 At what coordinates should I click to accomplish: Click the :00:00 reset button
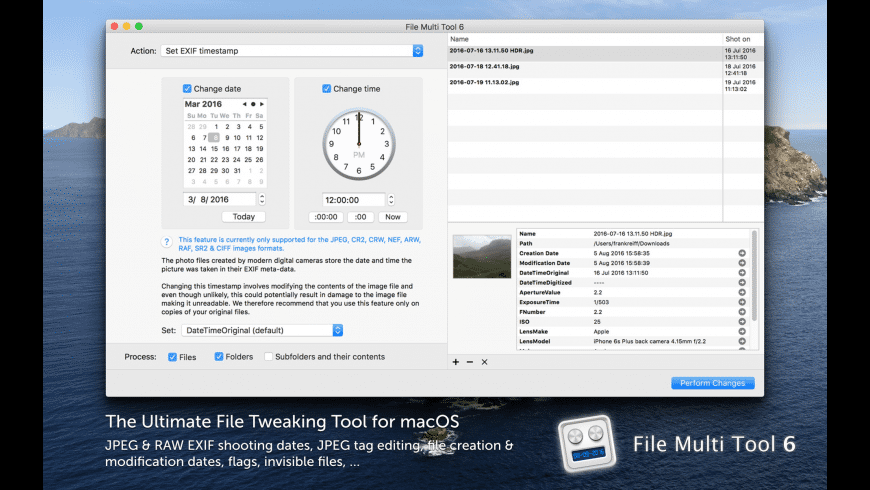click(x=326, y=217)
